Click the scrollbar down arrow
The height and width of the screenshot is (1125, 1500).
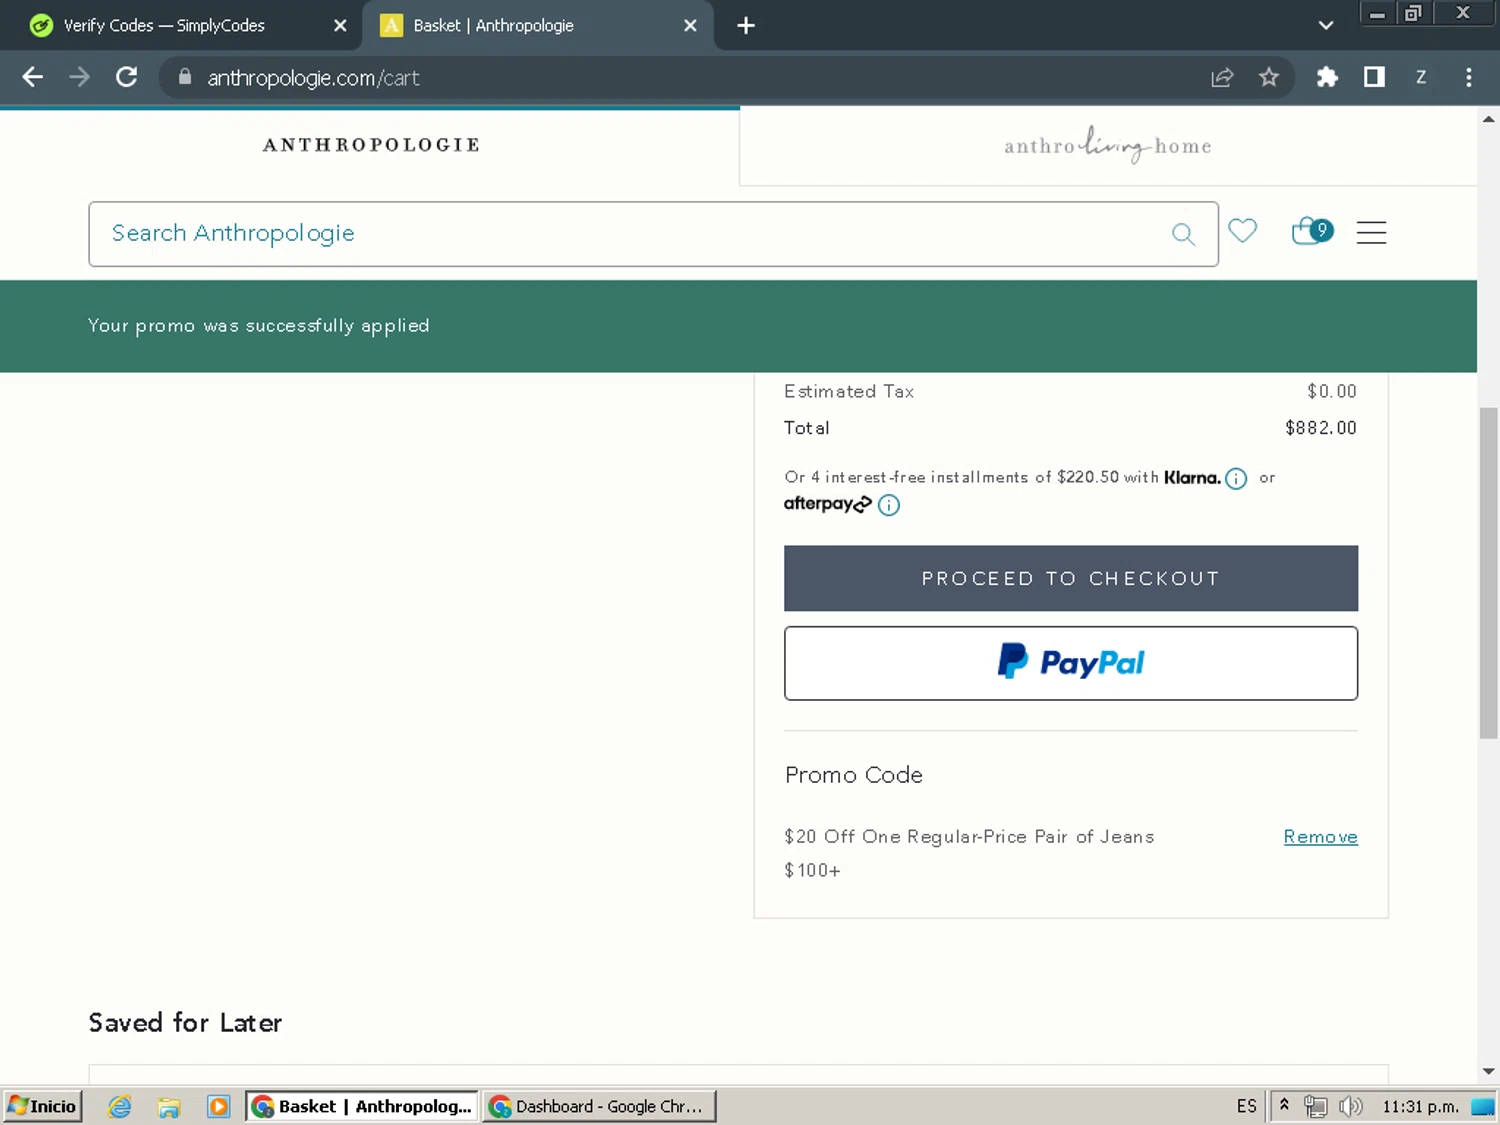click(1488, 1071)
